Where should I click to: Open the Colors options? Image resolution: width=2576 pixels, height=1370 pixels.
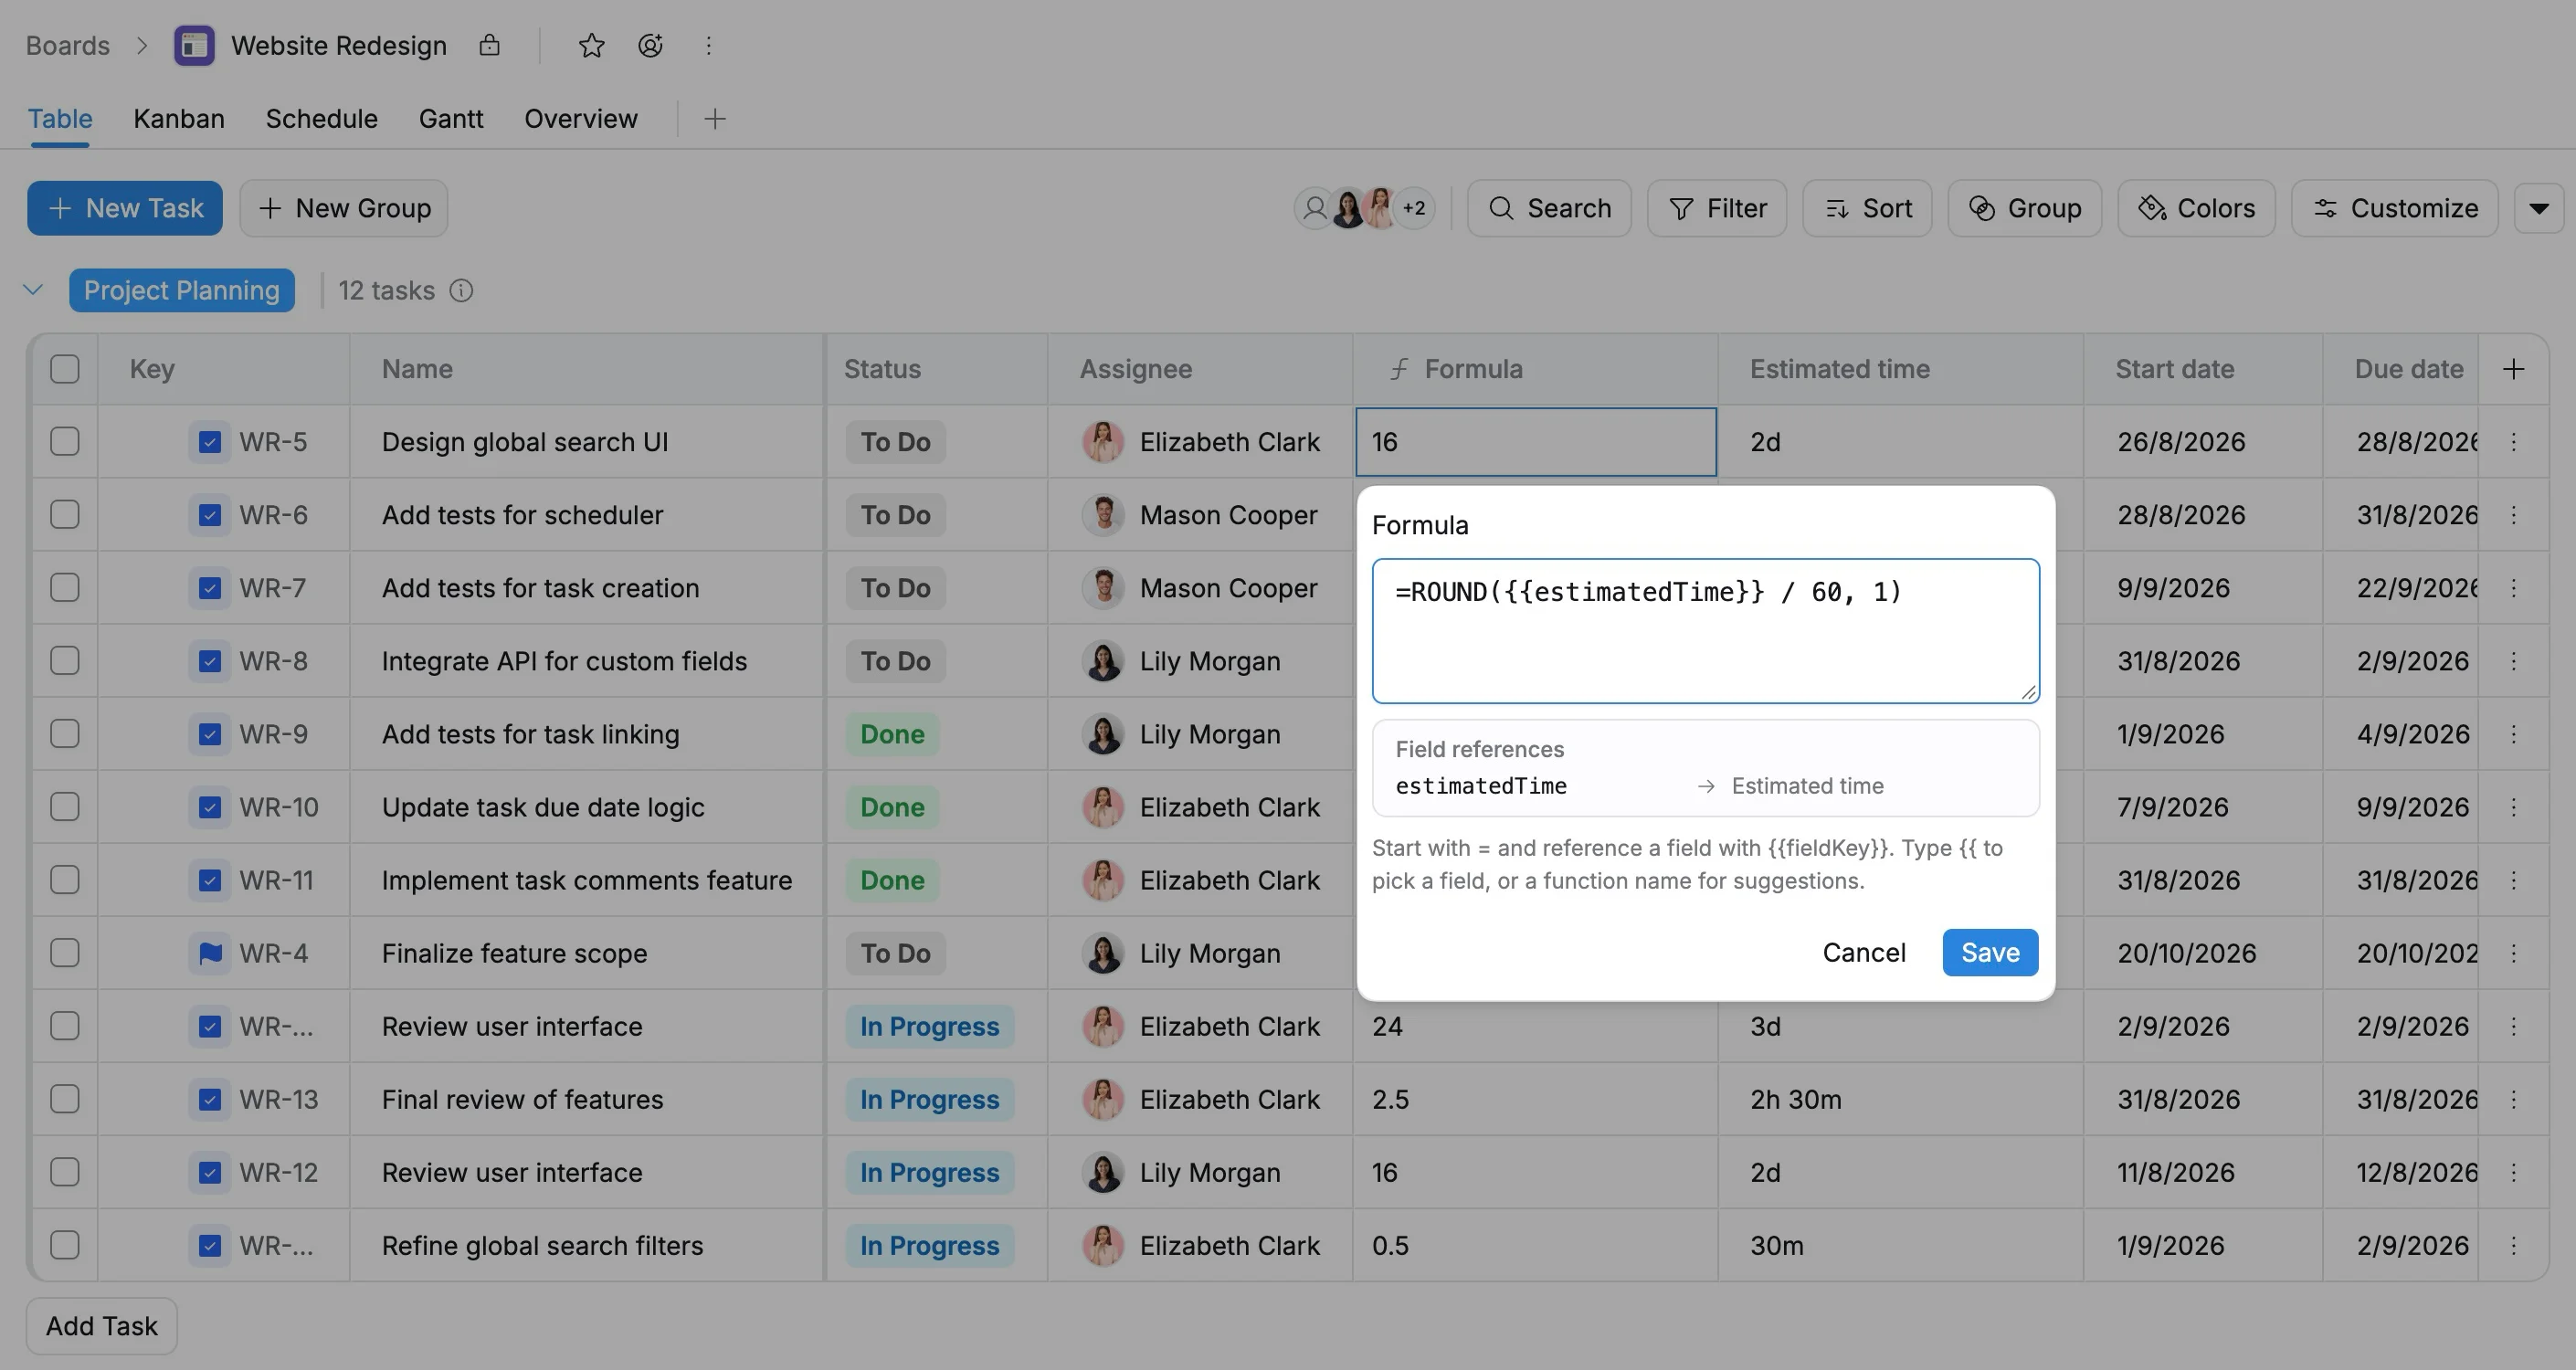tap(2196, 208)
